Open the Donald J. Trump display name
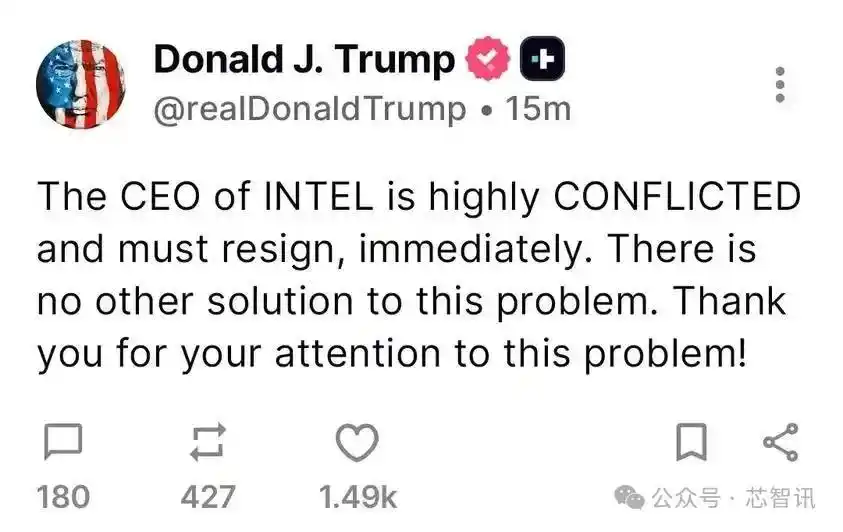 click(304, 59)
